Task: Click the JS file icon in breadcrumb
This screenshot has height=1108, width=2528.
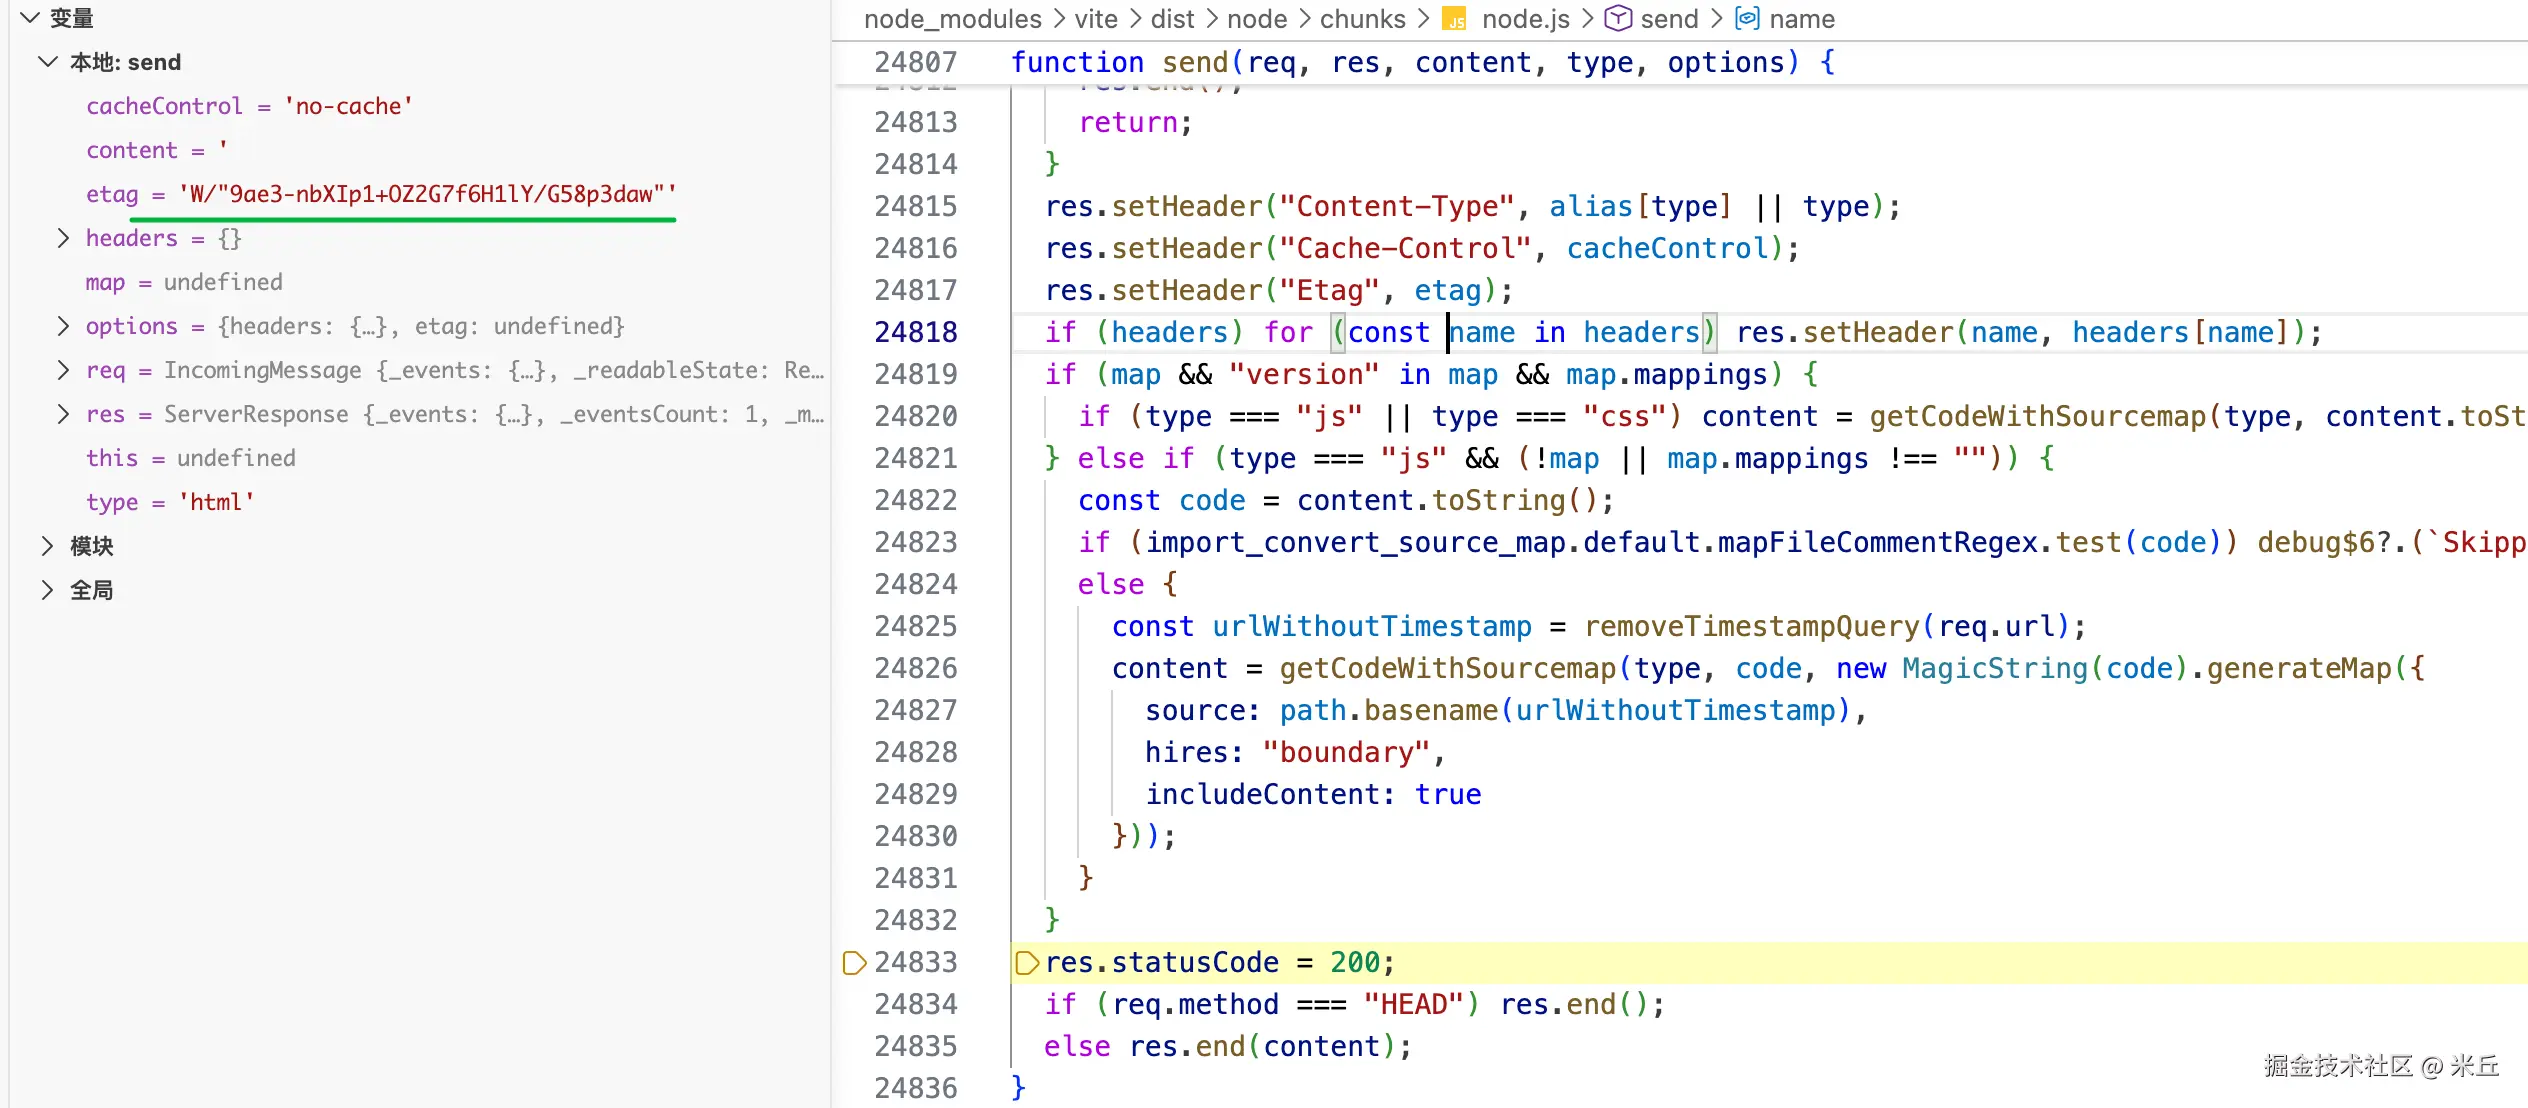Action: point(1455,19)
